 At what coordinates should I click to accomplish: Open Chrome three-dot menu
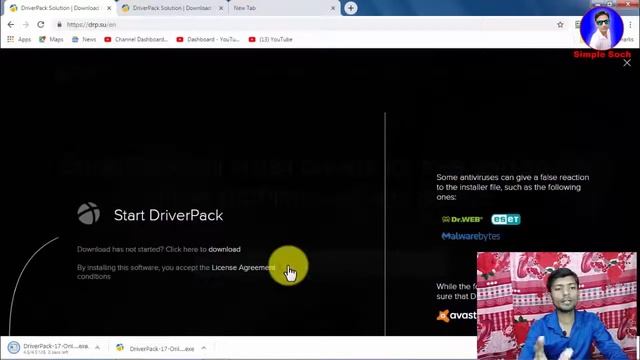click(631, 25)
